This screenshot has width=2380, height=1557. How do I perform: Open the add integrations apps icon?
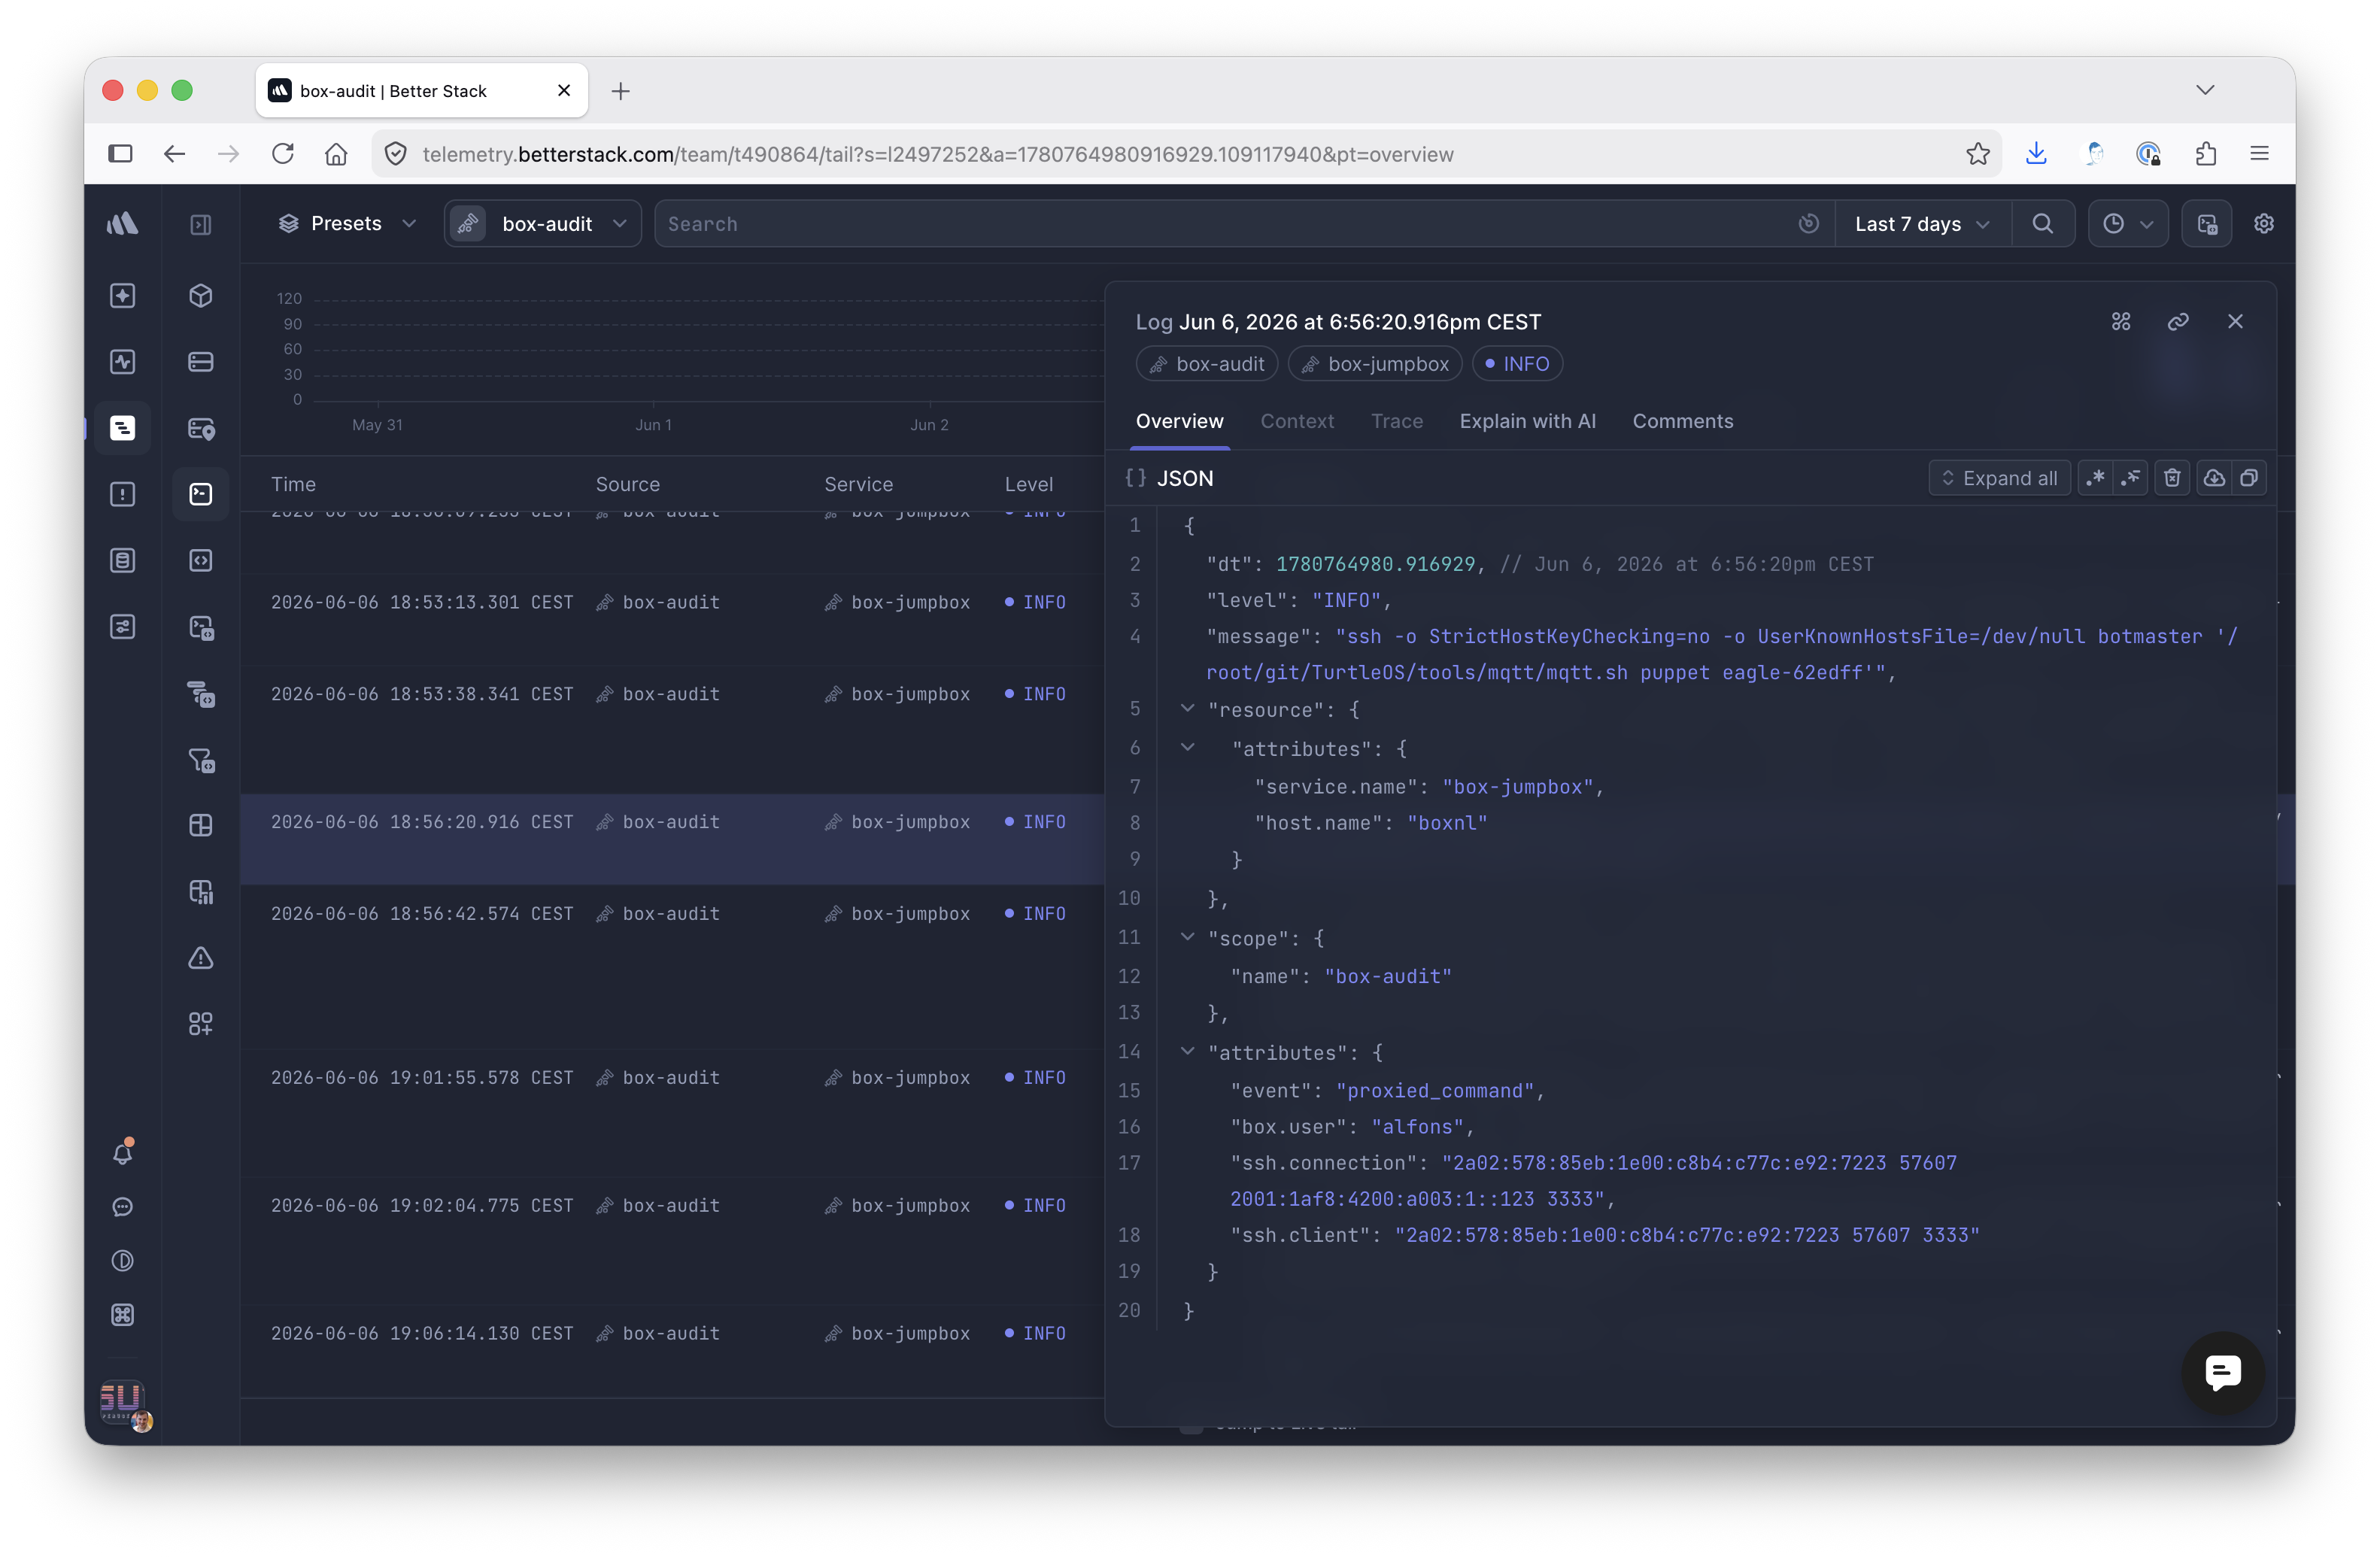pyautogui.click(x=201, y=1024)
